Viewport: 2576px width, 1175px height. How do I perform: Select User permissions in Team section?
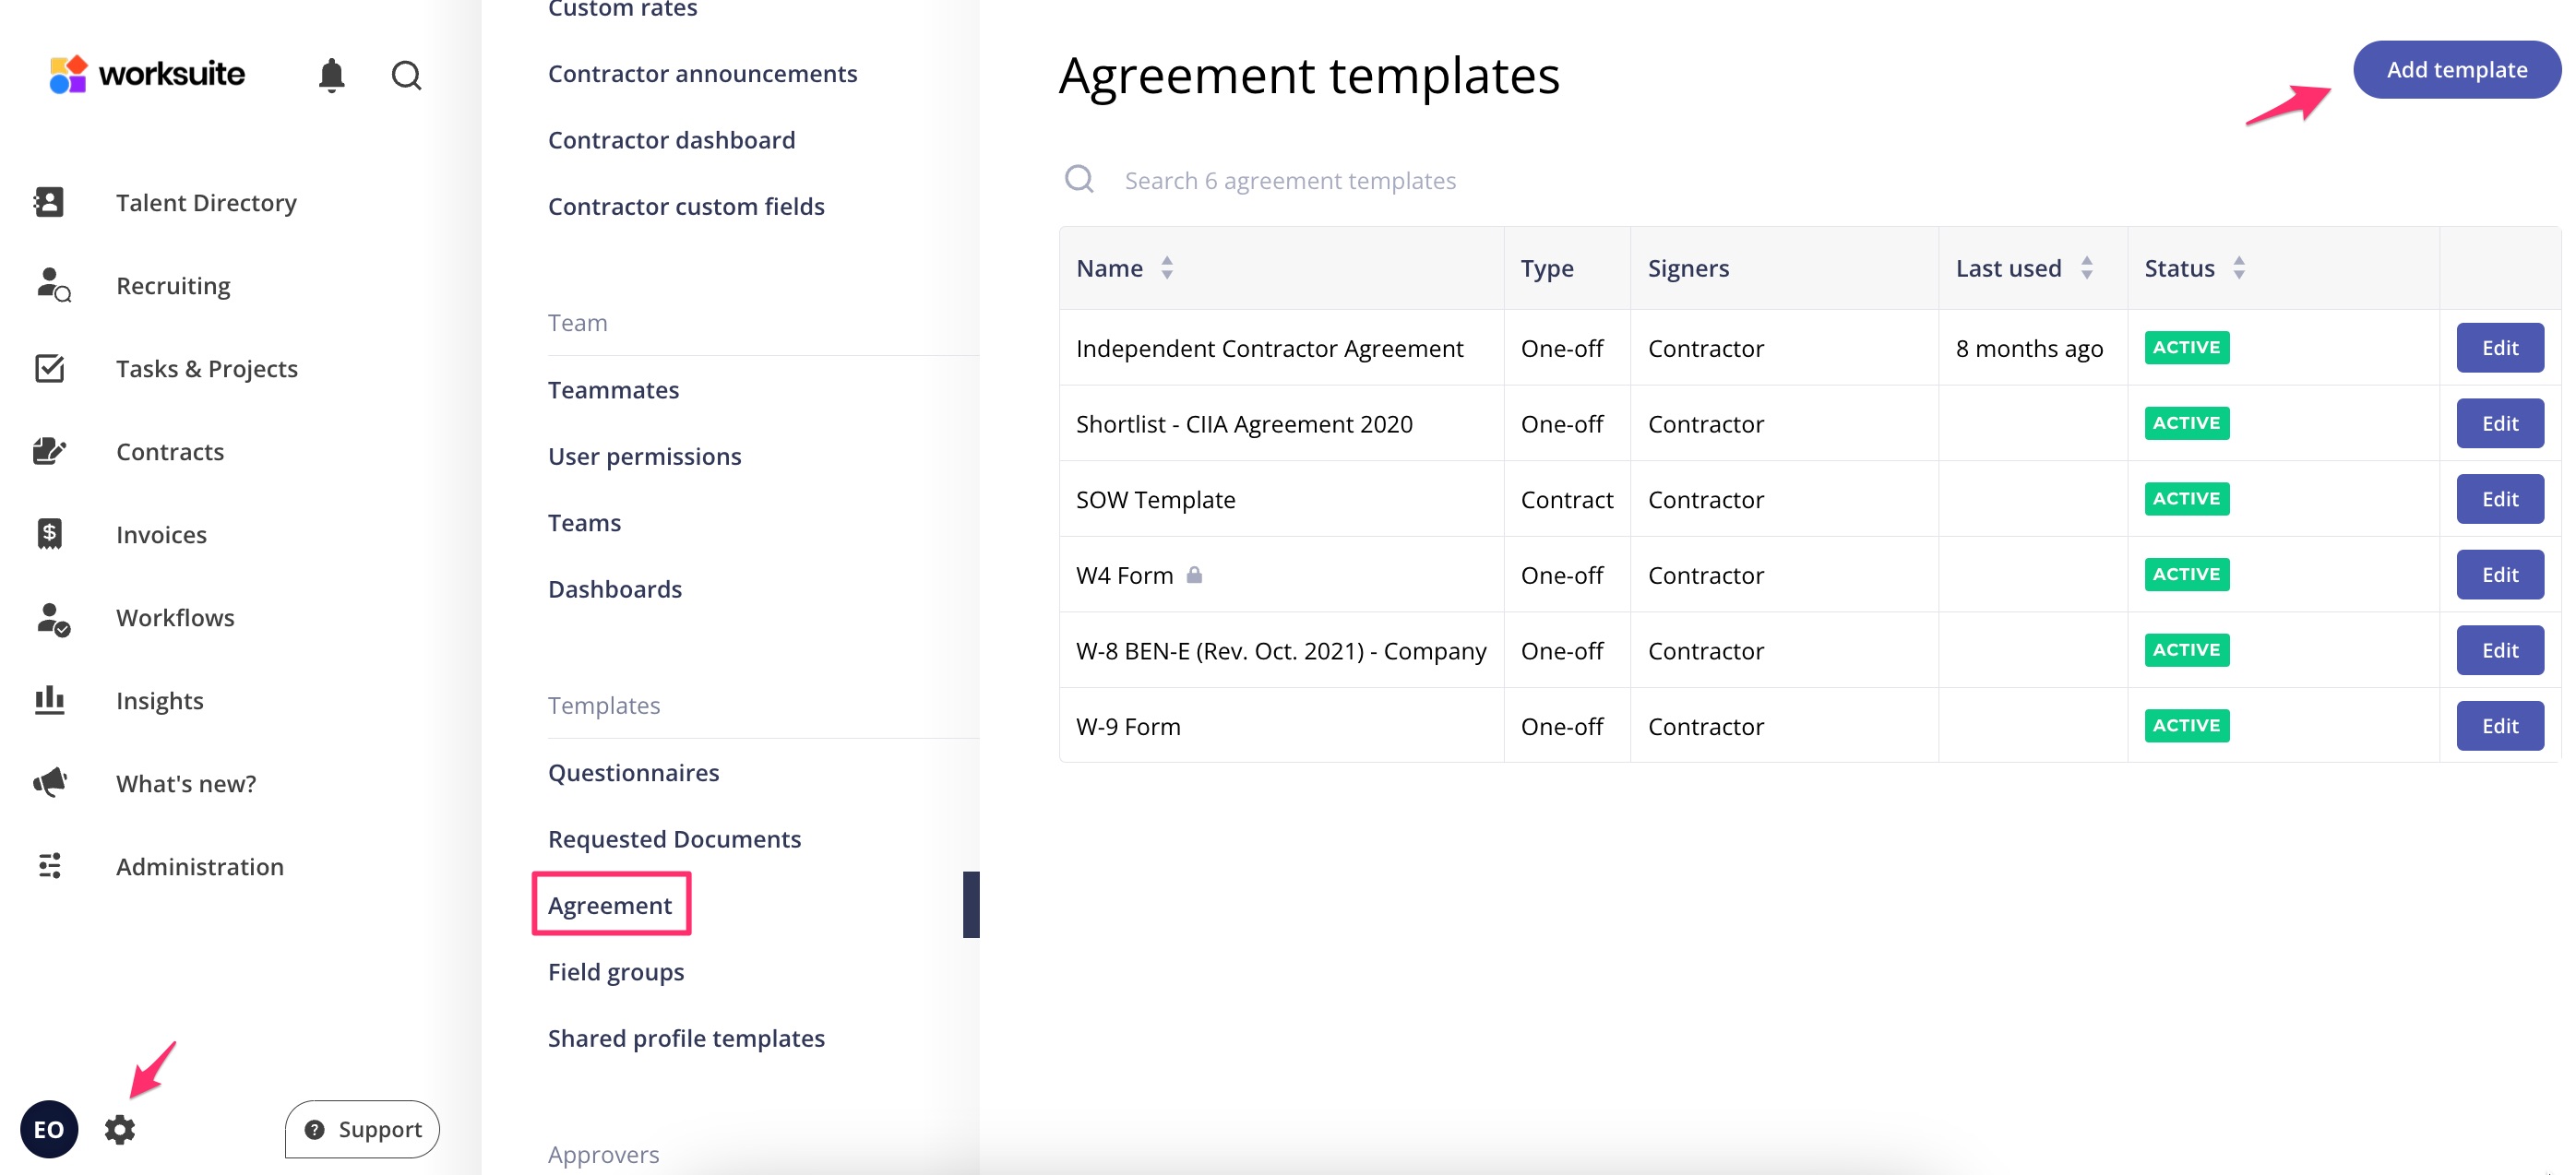(x=644, y=456)
